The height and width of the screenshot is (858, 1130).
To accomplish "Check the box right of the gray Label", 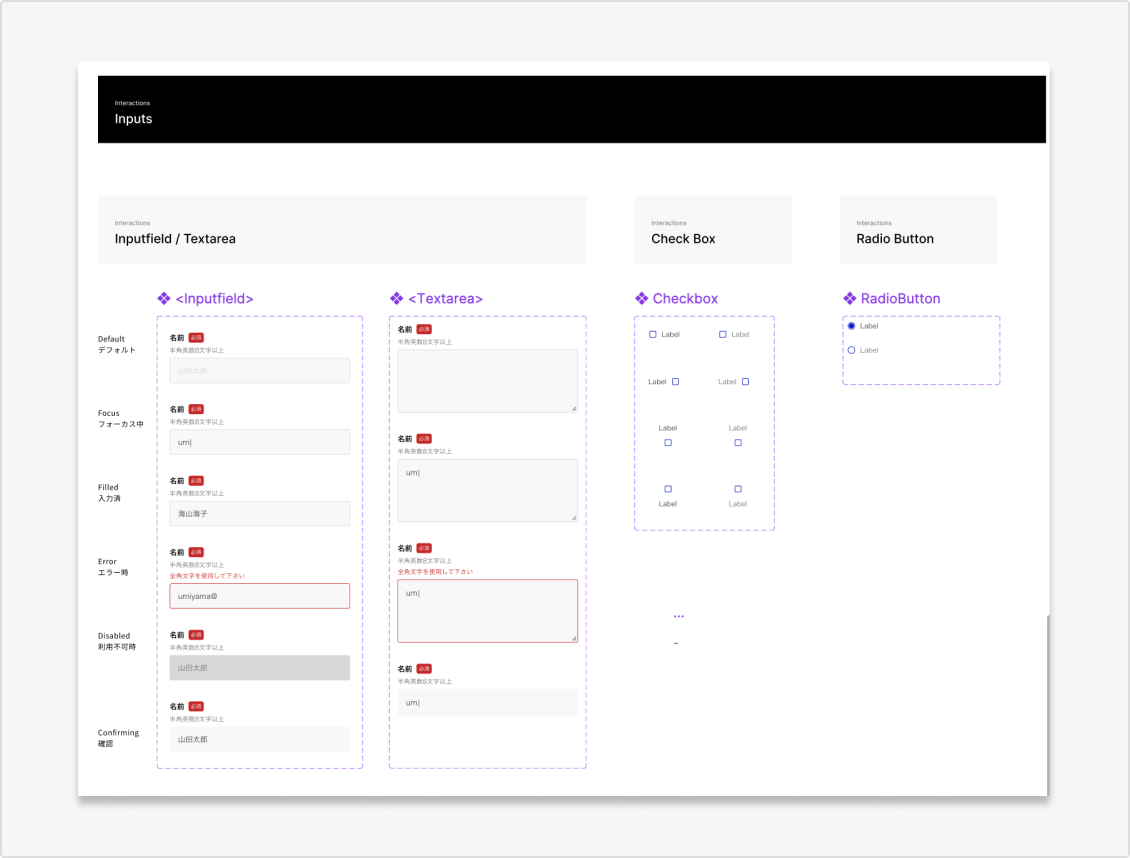I will (x=745, y=382).
